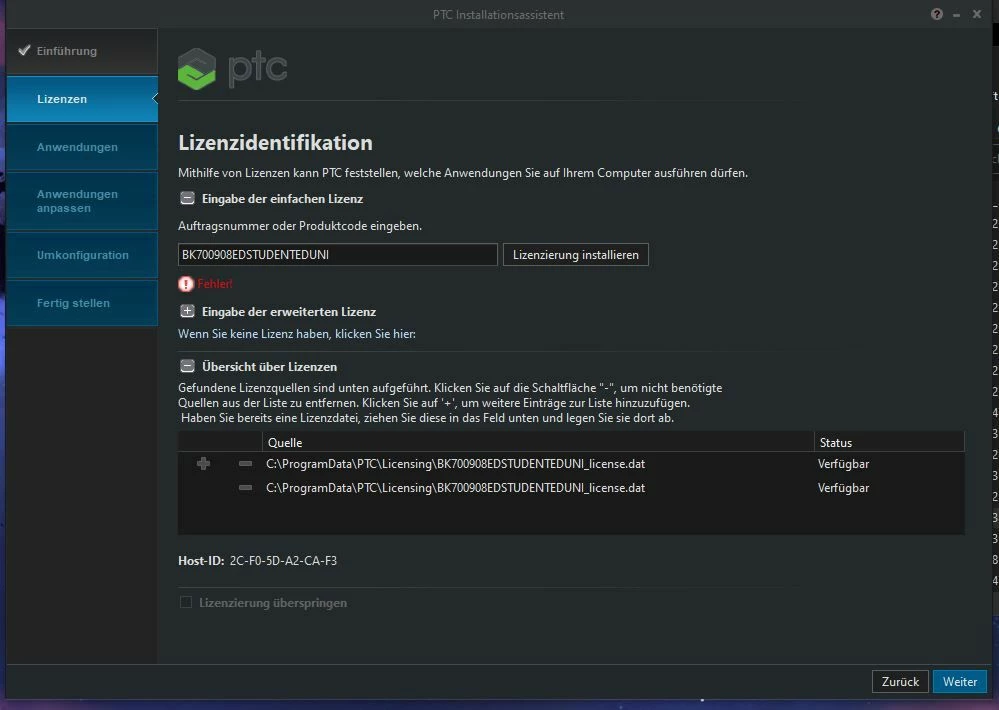Viewport: 999px width, 710px height.
Task: Select the first license.dat path row
Action: click(x=456, y=464)
